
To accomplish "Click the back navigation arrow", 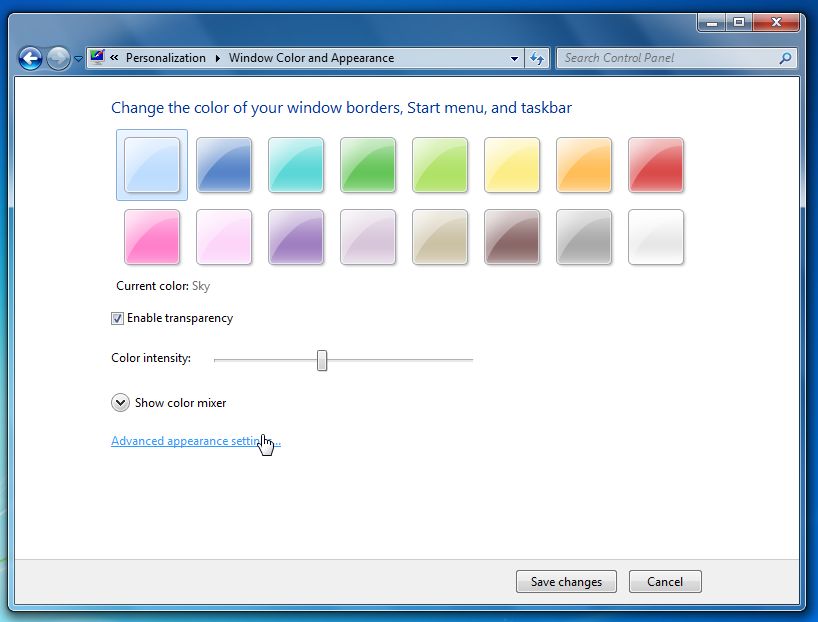I will (30, 58).
